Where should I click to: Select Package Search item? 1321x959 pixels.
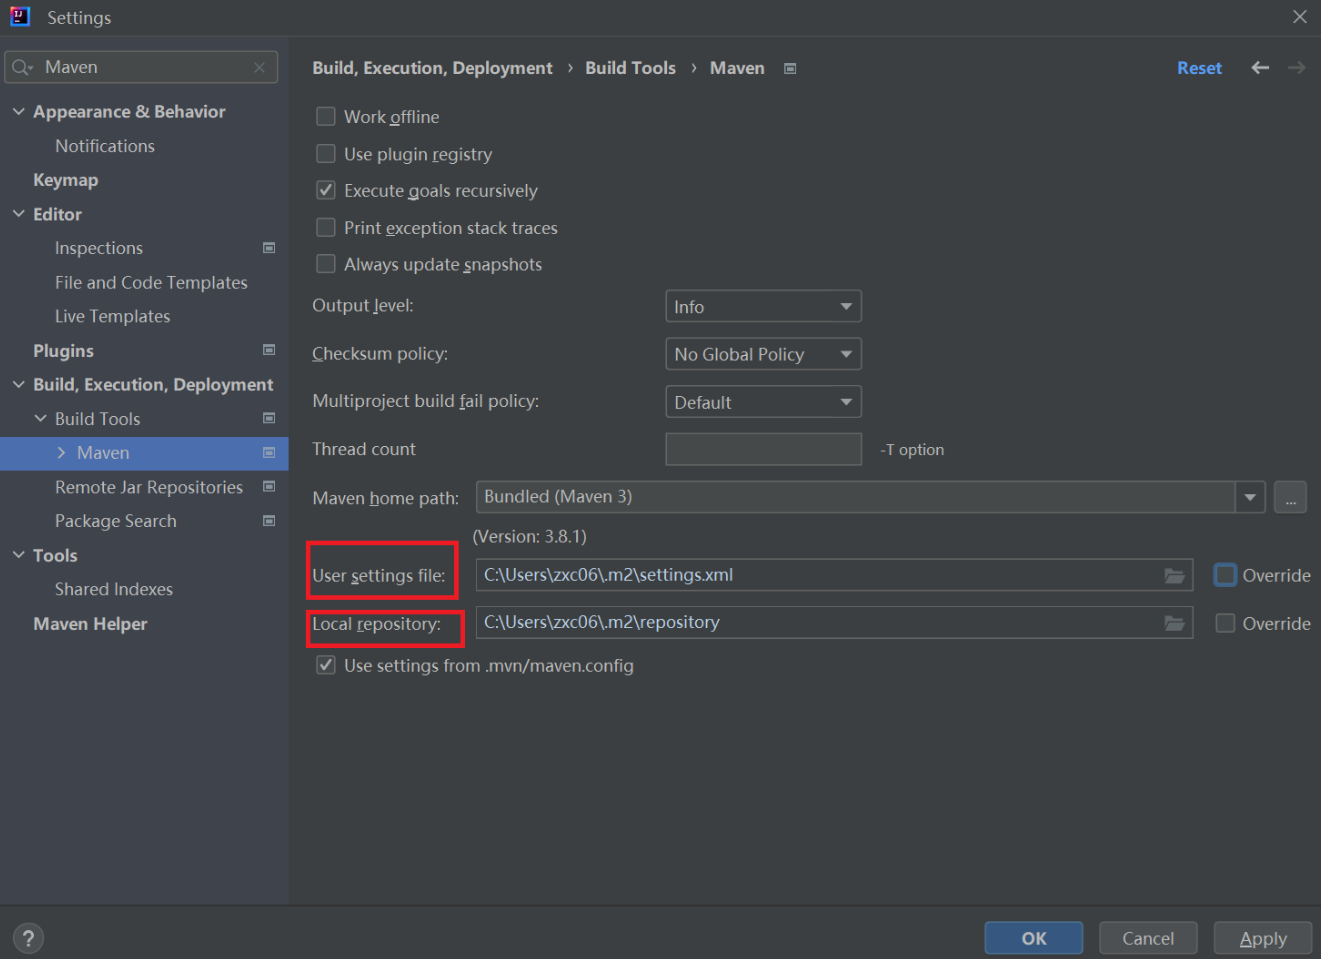pos(116,521)
